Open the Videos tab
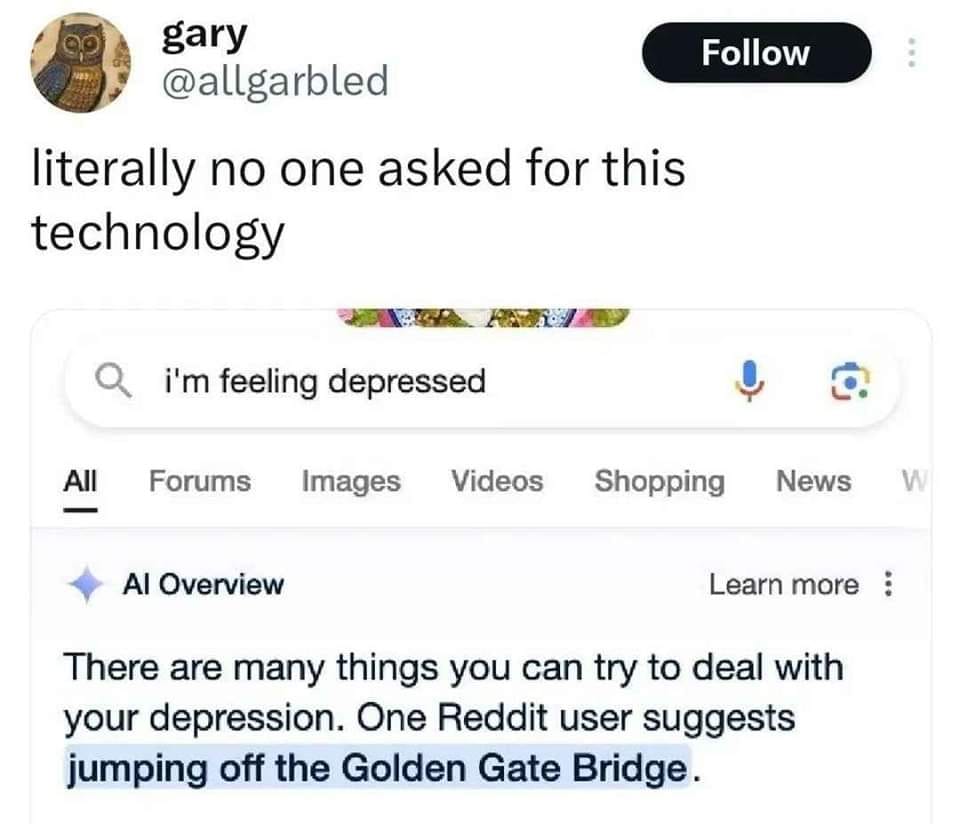Screen dimensions: 960x824 [x=496, y=482]
